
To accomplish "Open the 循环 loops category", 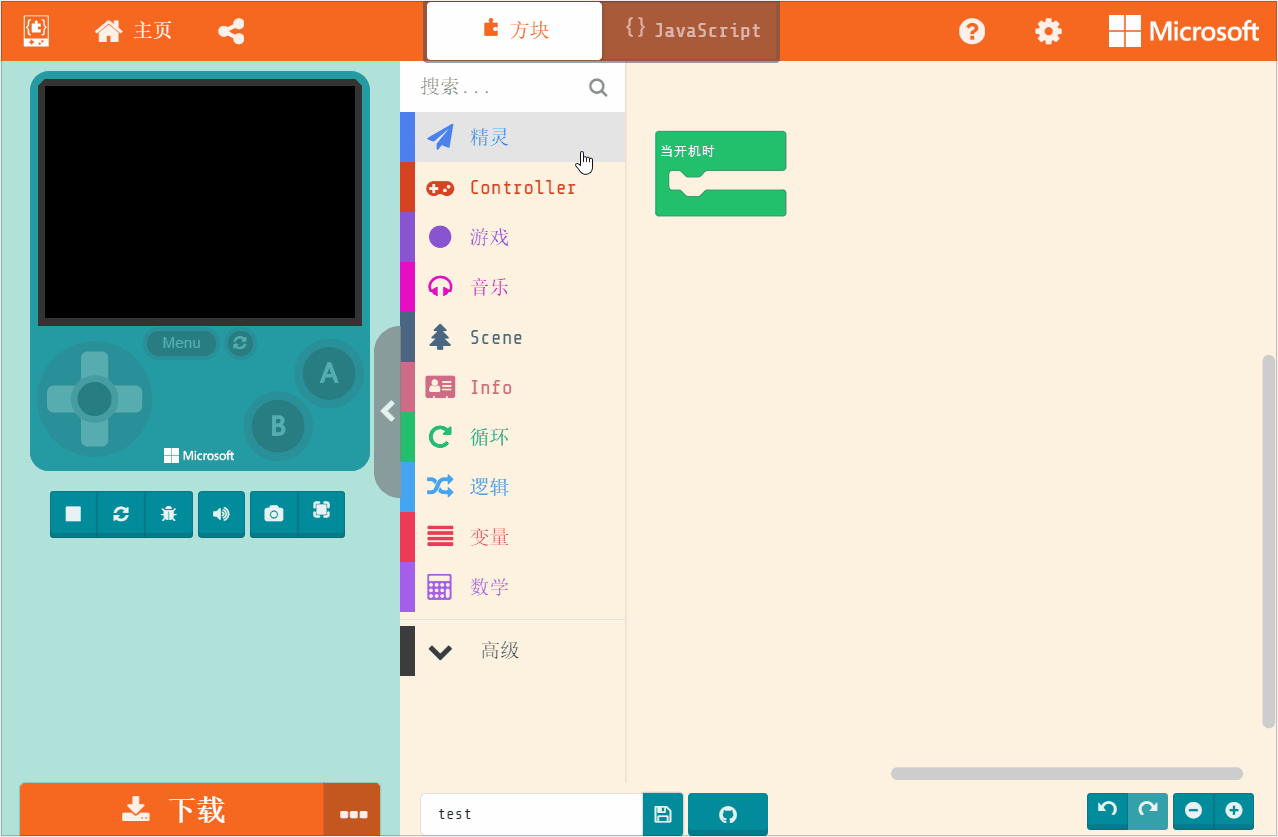I will (x=513, y=437).
